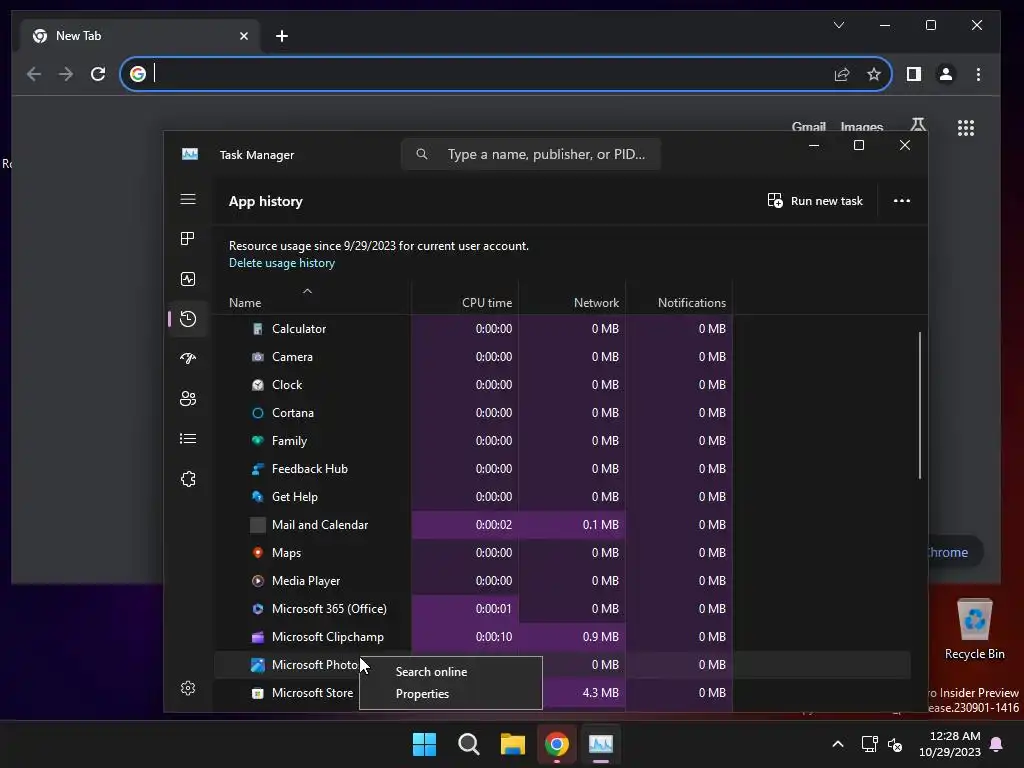
Task: Click the Feedback Hub app icon
Action: pyautogui.click(x=258, y=469)
